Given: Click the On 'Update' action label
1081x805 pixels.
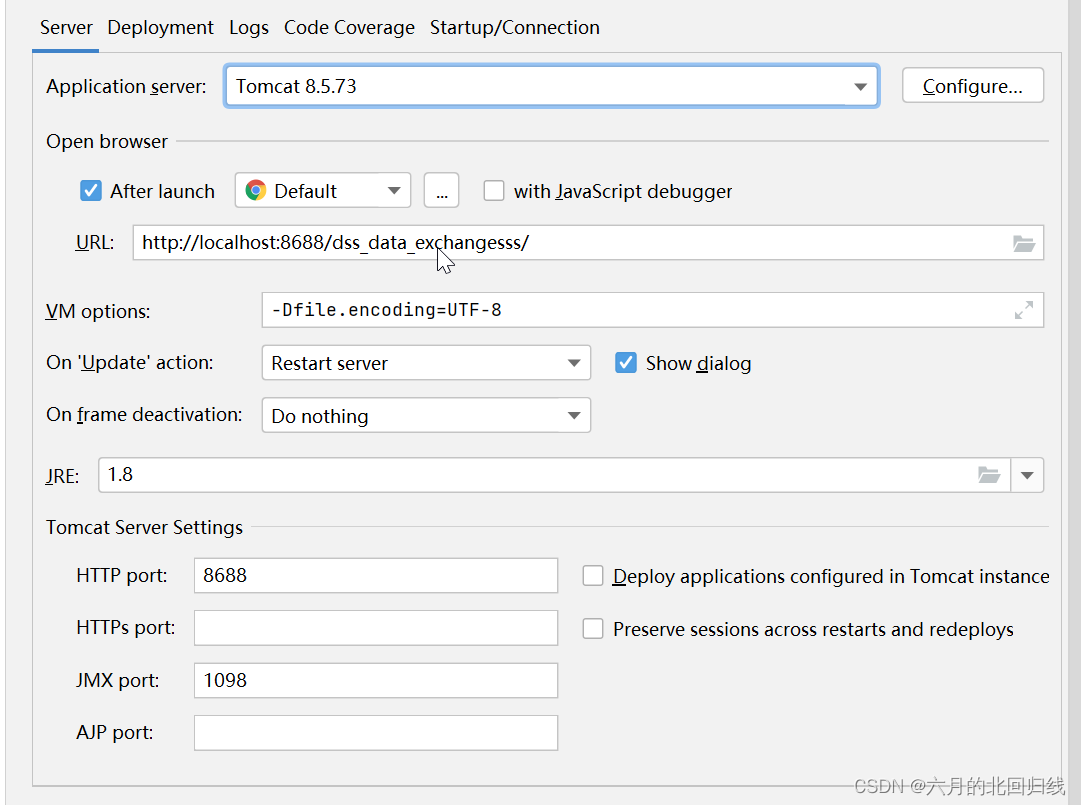Looking at the screenshot, I should pos(130,363).
